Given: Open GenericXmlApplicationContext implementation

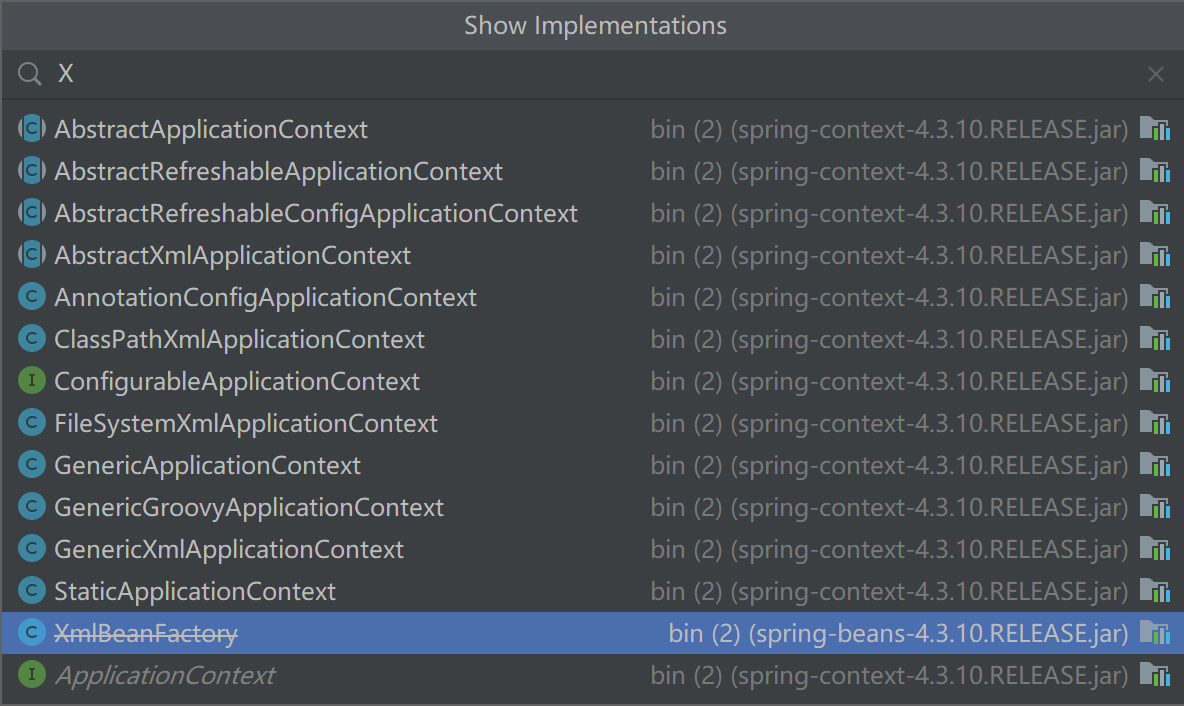Looking at the screenshot, I should [x=229, y=549].
